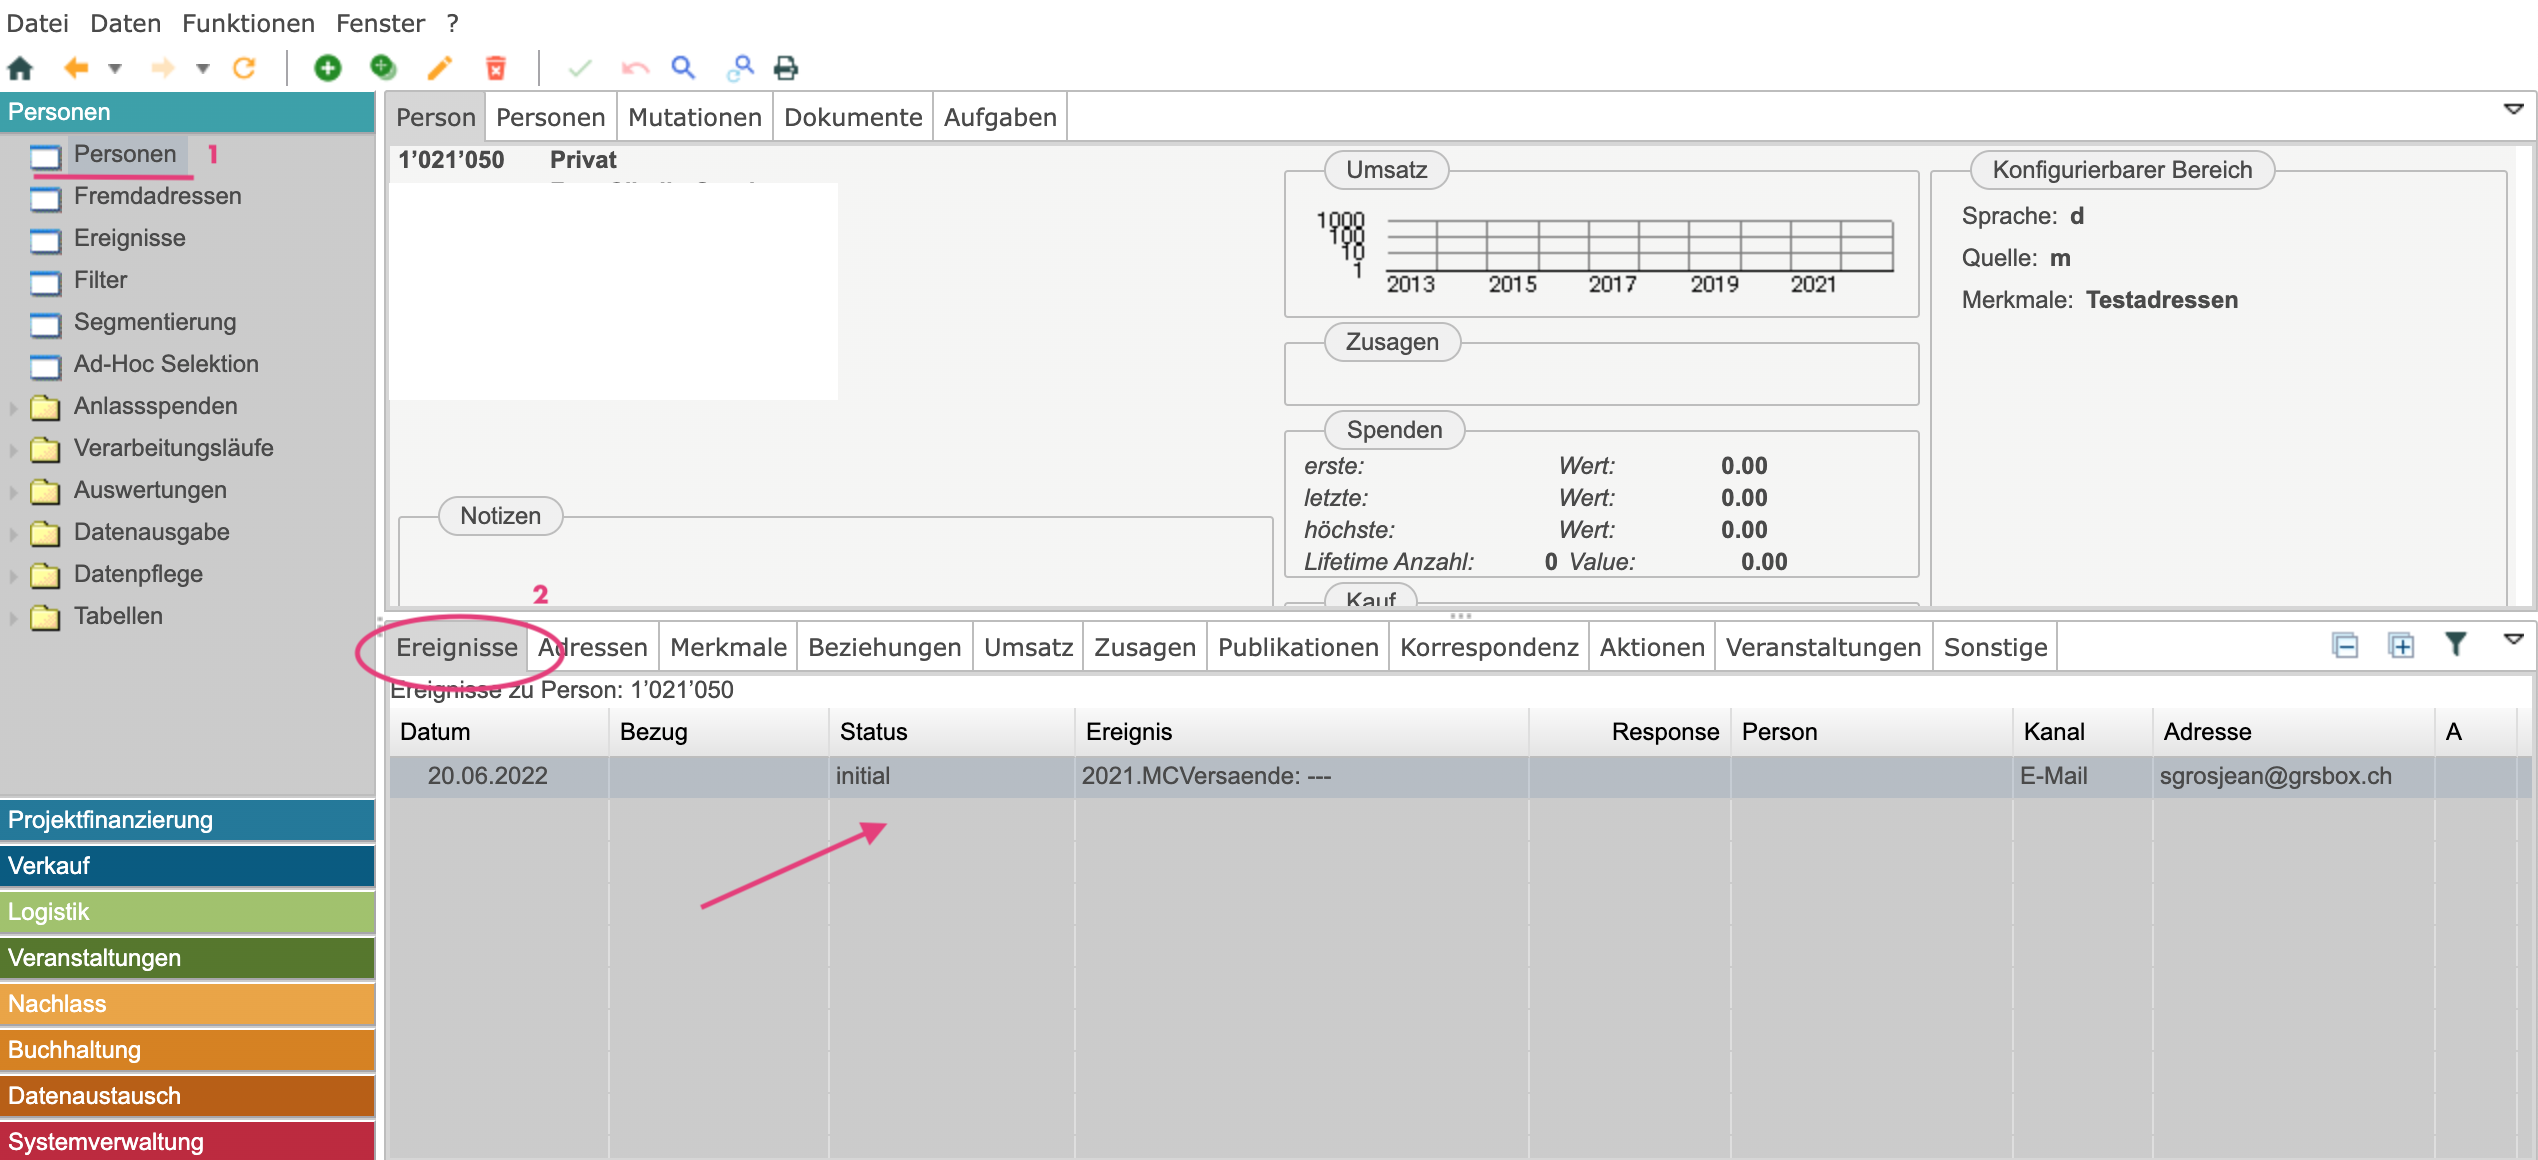Open the back navigation history dropdown arrow
The image size is (2538, 1160).
point(115,68)
